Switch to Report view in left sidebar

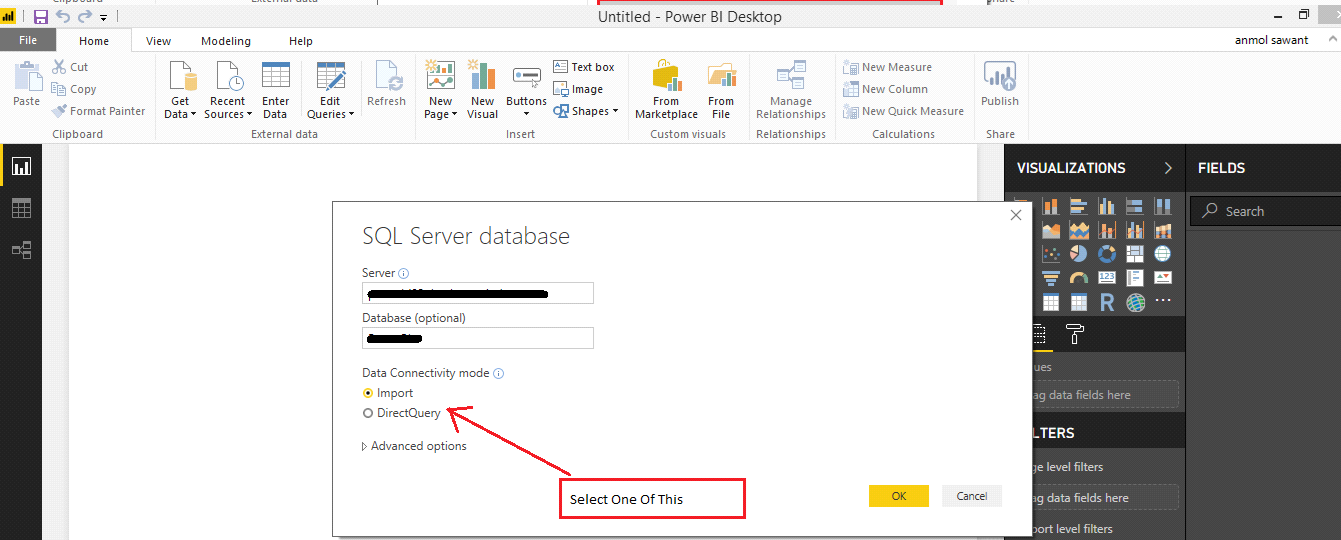[21, 166]
